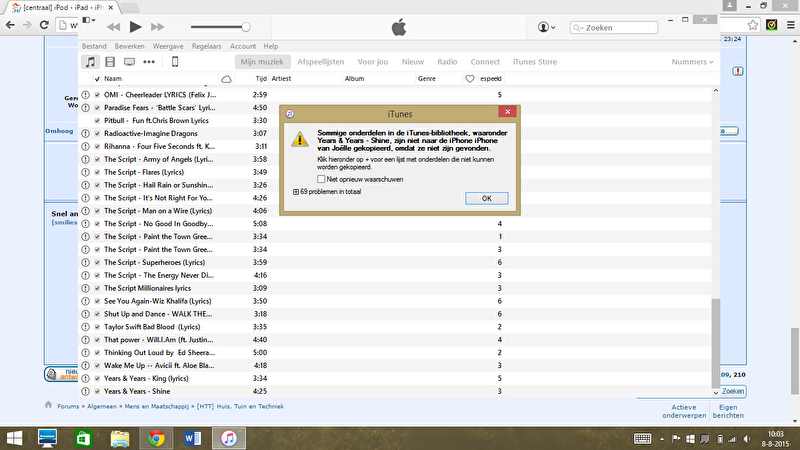The height and width of the screenshot is (450, 800).
Task: Open the Music library view icon
Action: (90, 62)
